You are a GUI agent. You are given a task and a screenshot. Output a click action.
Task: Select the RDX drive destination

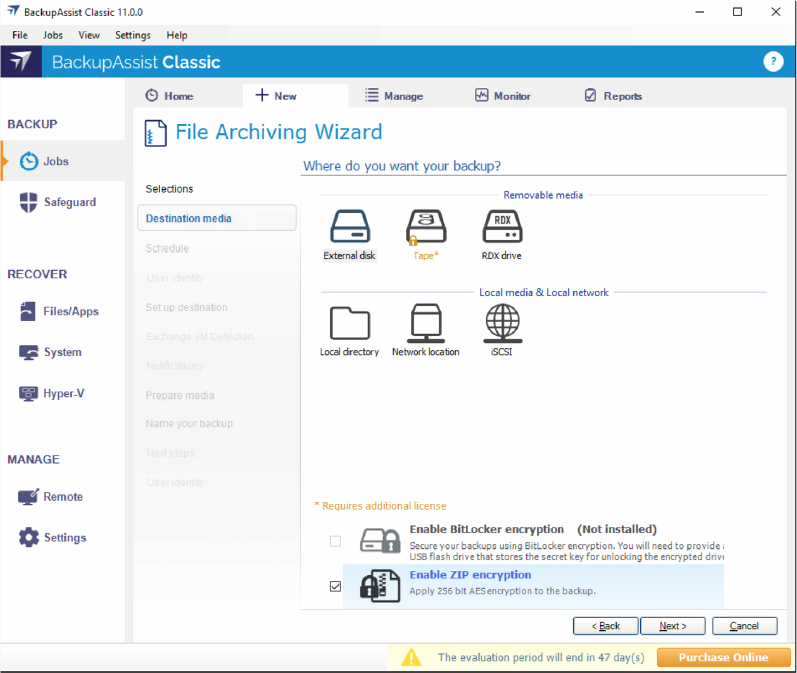click(502, 228)
